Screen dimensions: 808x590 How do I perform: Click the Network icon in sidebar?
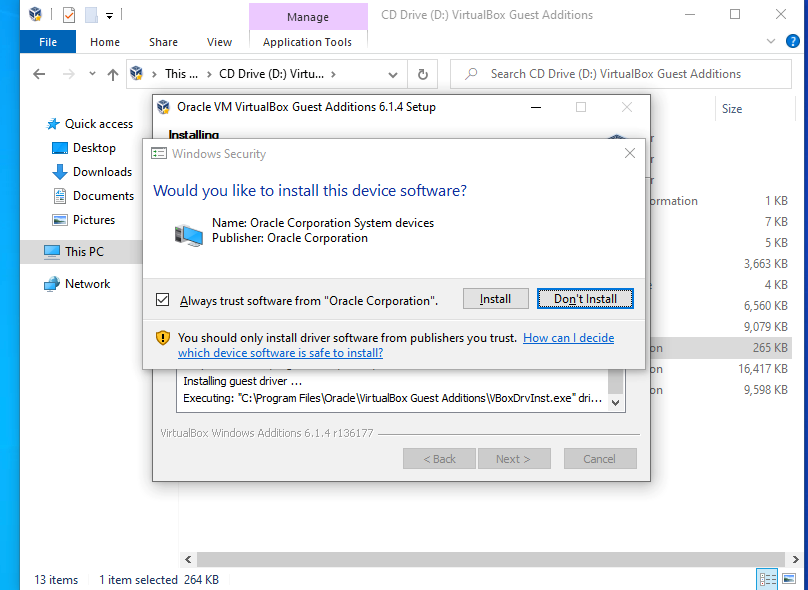[52, 284]
